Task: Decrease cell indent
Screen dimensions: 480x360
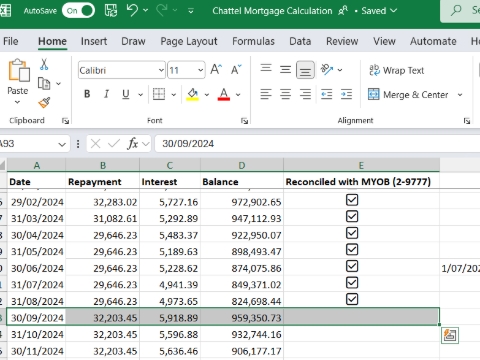Action: pos(326,94)
